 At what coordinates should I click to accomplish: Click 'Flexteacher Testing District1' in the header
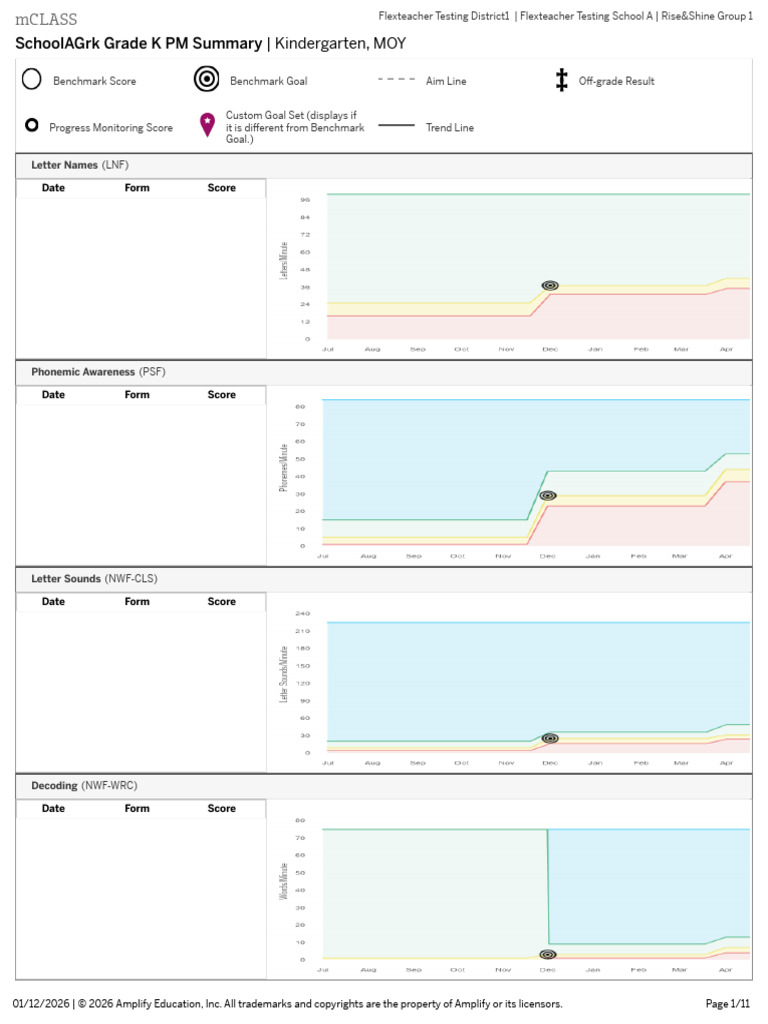[444, 16]
